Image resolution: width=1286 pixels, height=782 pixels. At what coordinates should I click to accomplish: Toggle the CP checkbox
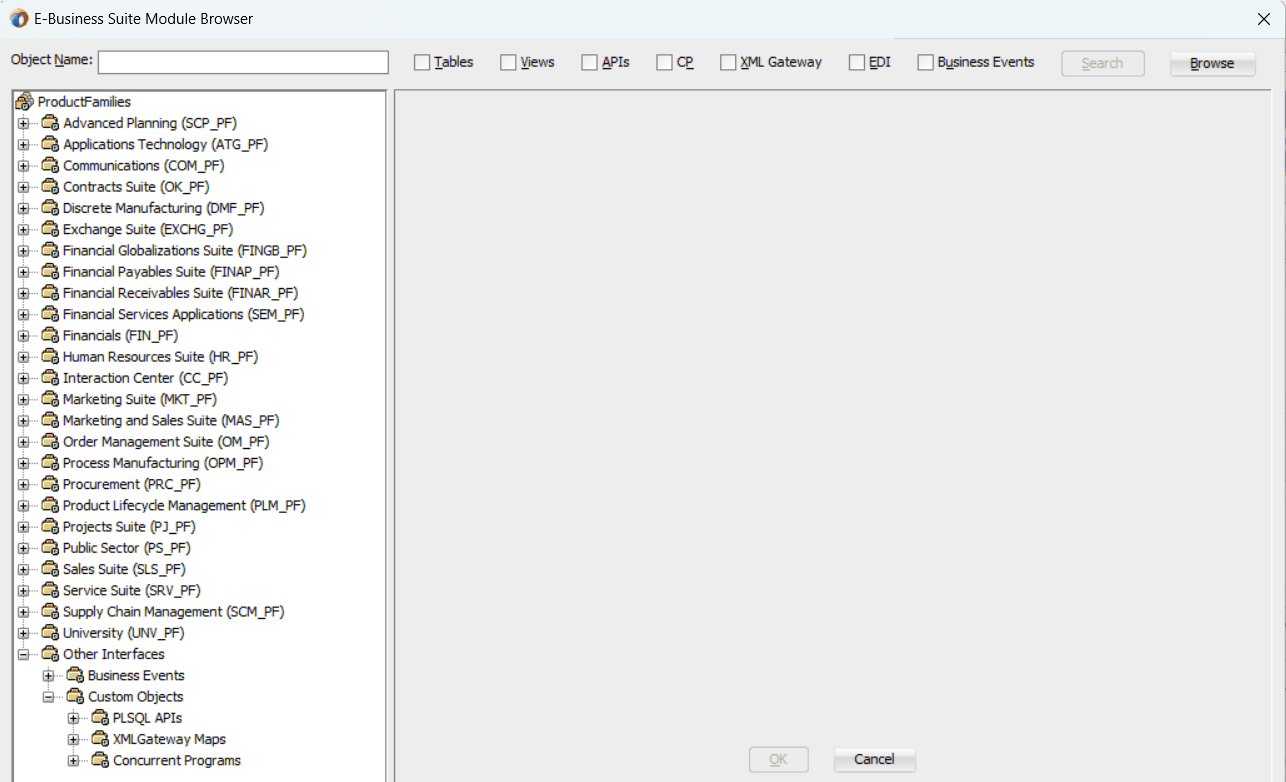pyautogui.click(x=665, y=62)
